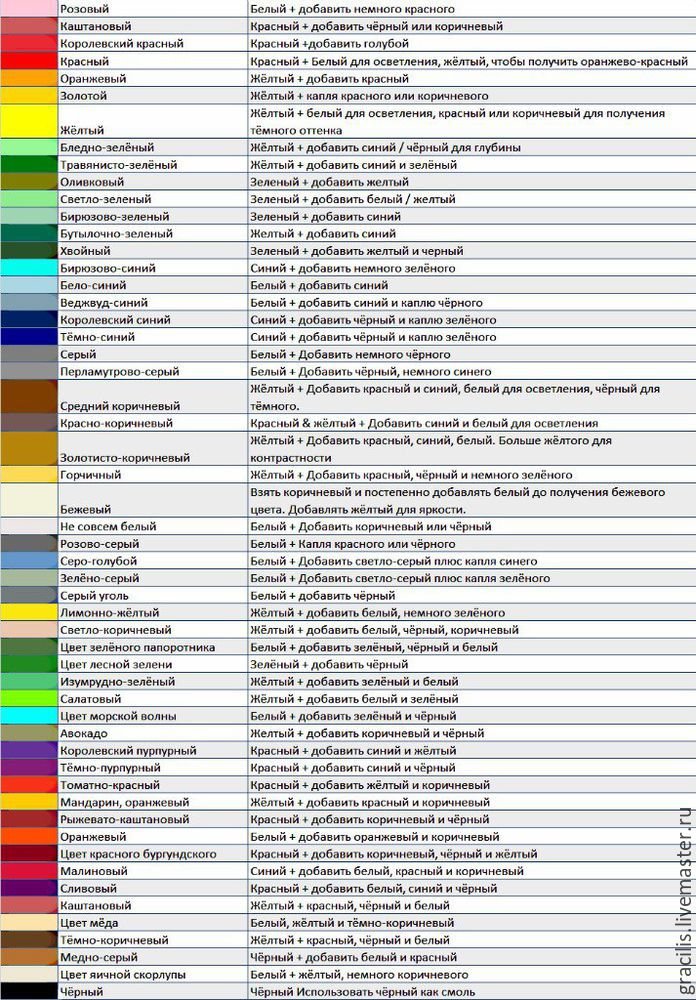Click the red swatch beside "Красный"
The image size is (696, 1000).
tap(28, 61)
